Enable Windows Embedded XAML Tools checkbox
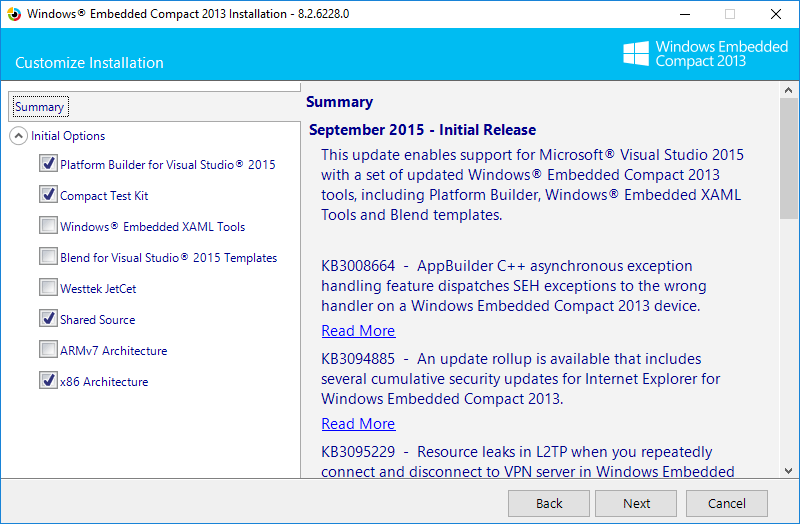Screen dimensions: 800x524 tap(48, 226)
